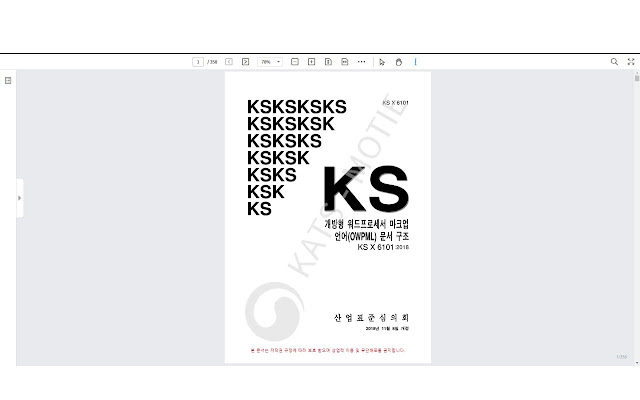Viewport: 640px width, 400px height.
Task: Open the horizontal ellipsis more tools menu
Action: (x=361, y=62)
